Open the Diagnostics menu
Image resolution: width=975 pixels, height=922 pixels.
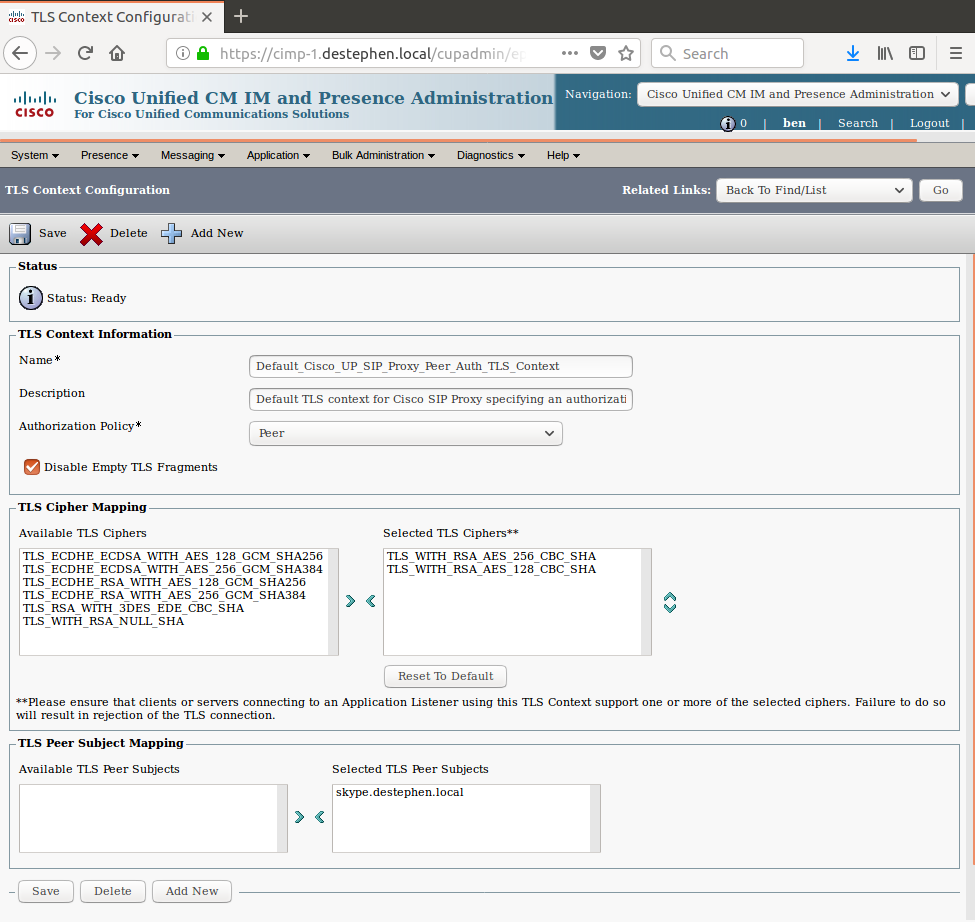tap(491, 155)
